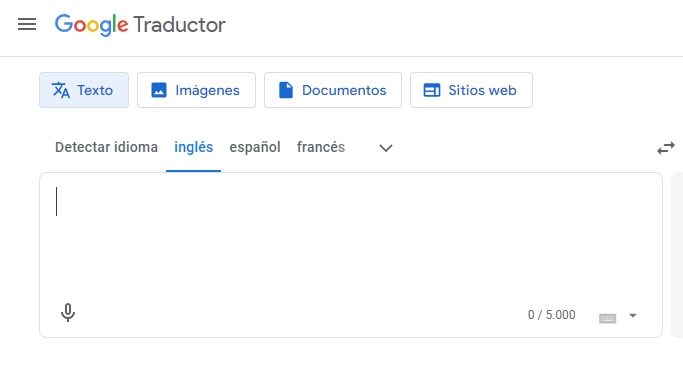Swap source and target languages
Image resolution: width=683 pixels, height=391 pixels.
click(x=666, y=148)
